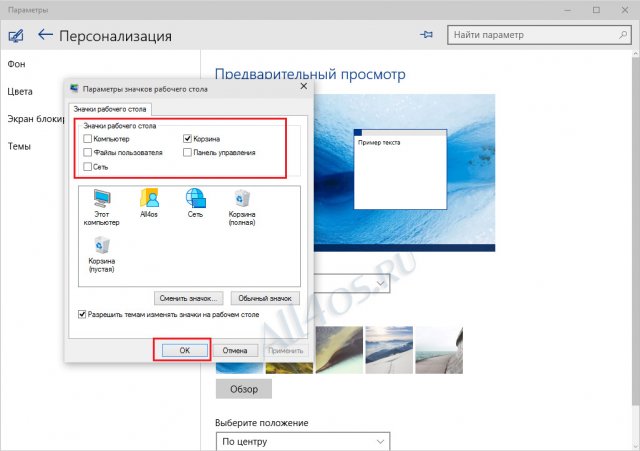Click the pin icon near search box

pos(426,35)
